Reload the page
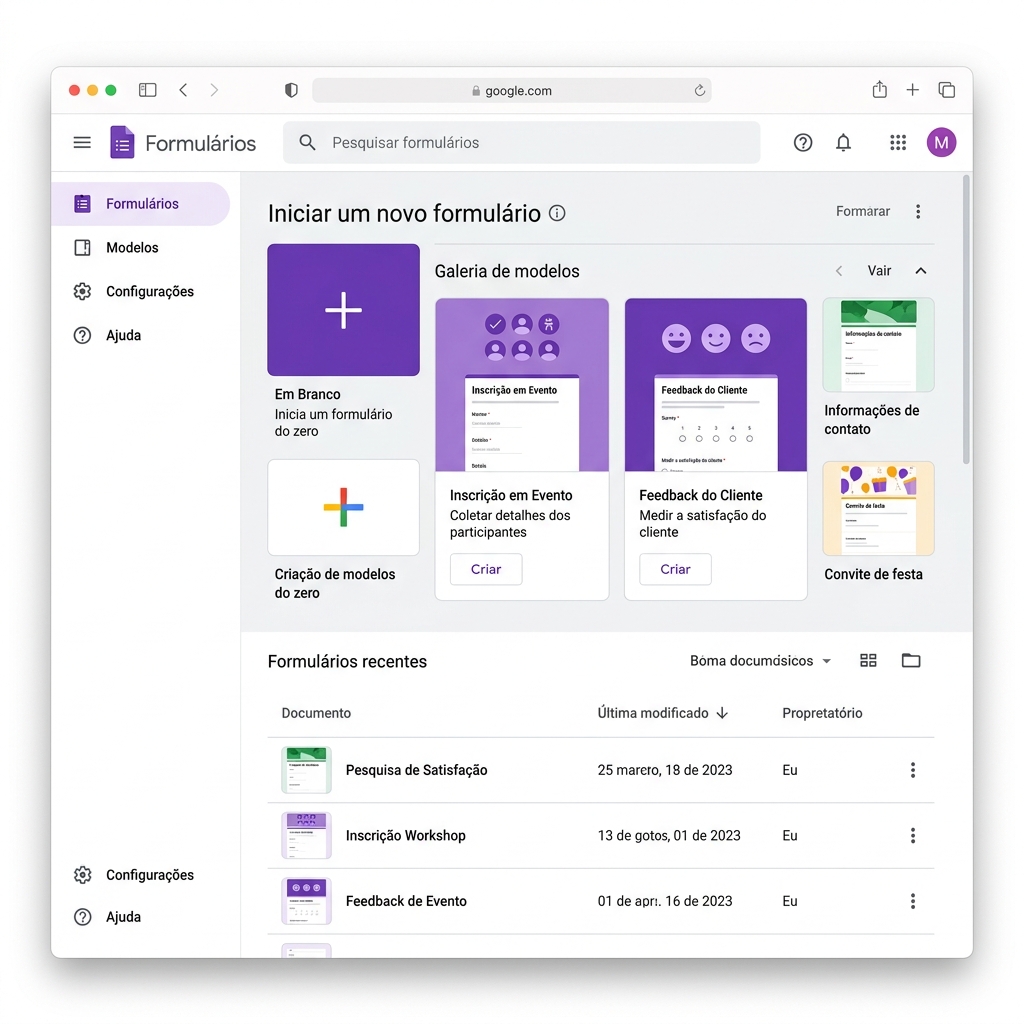Viewport: 1024px width, 1024px height. click(699, 90)
